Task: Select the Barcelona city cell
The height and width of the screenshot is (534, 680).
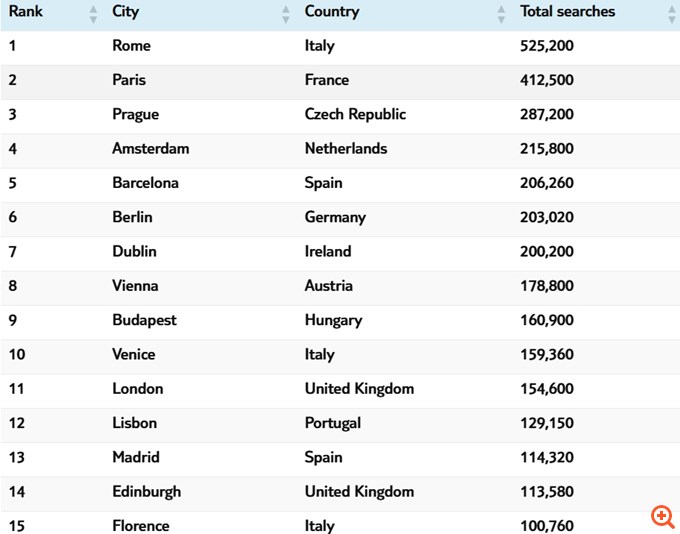Action: click(x=146, y=183)
